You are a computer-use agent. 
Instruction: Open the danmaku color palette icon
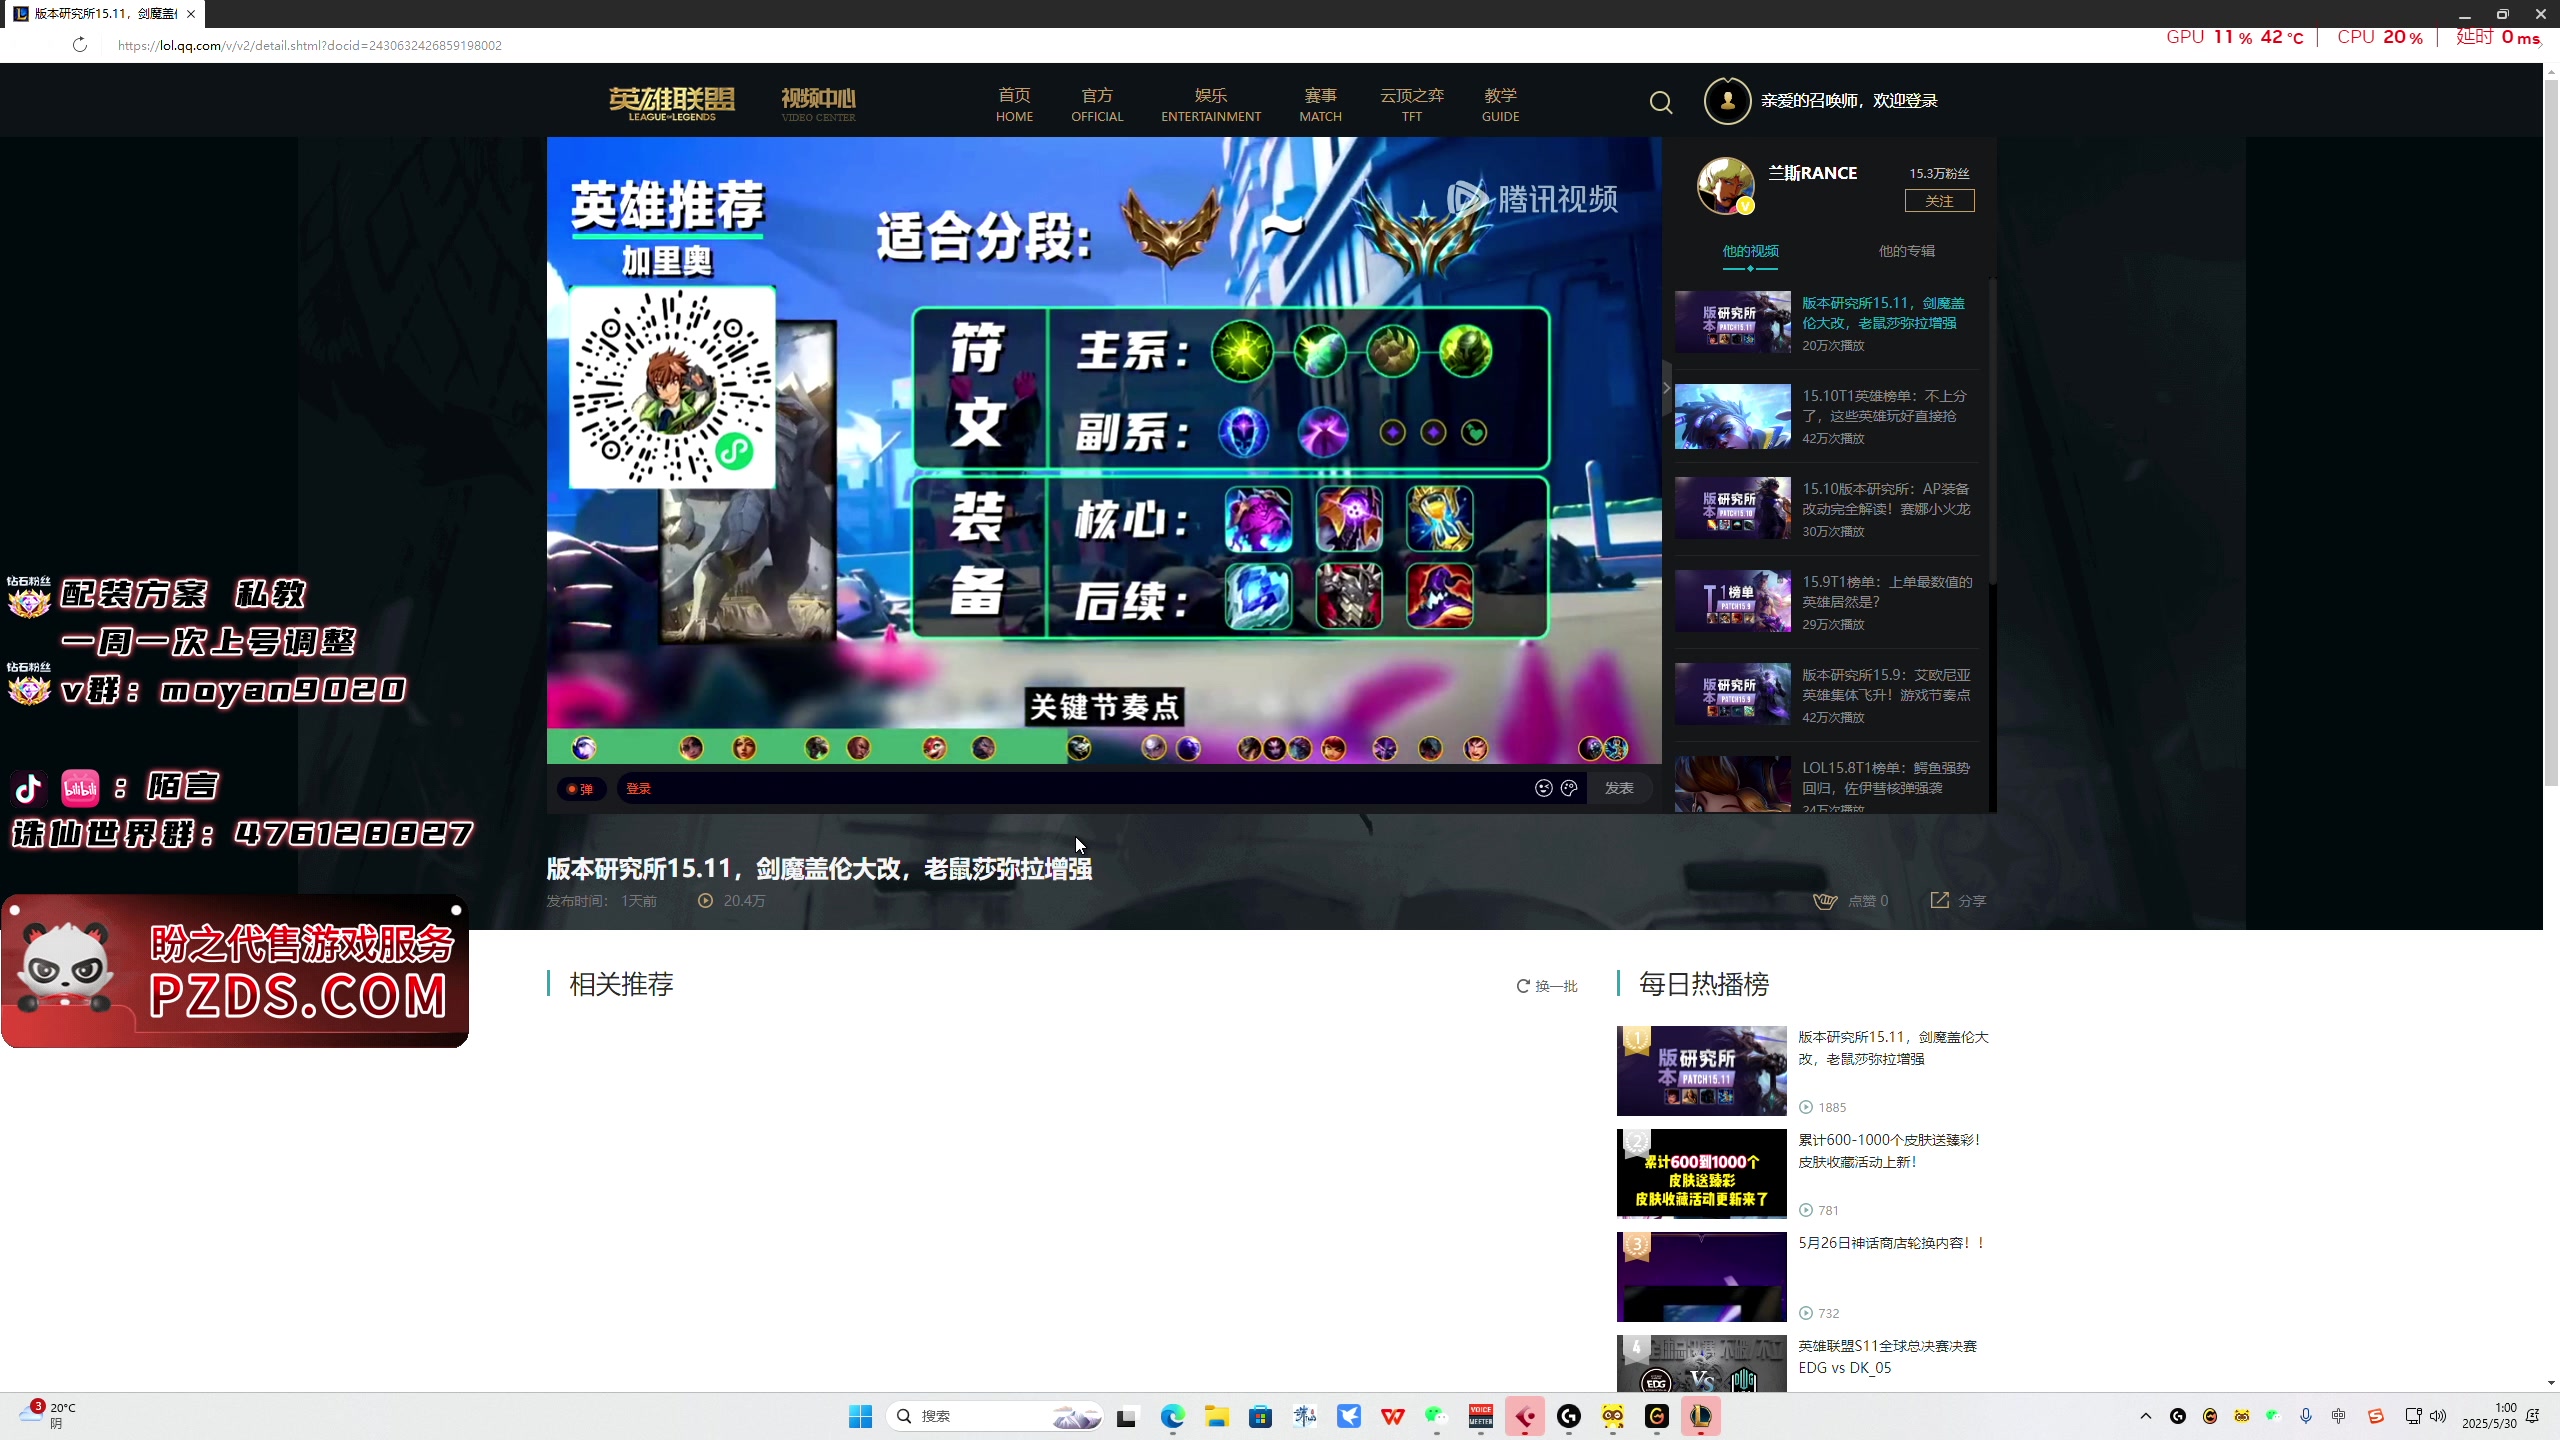[1569, 788]
